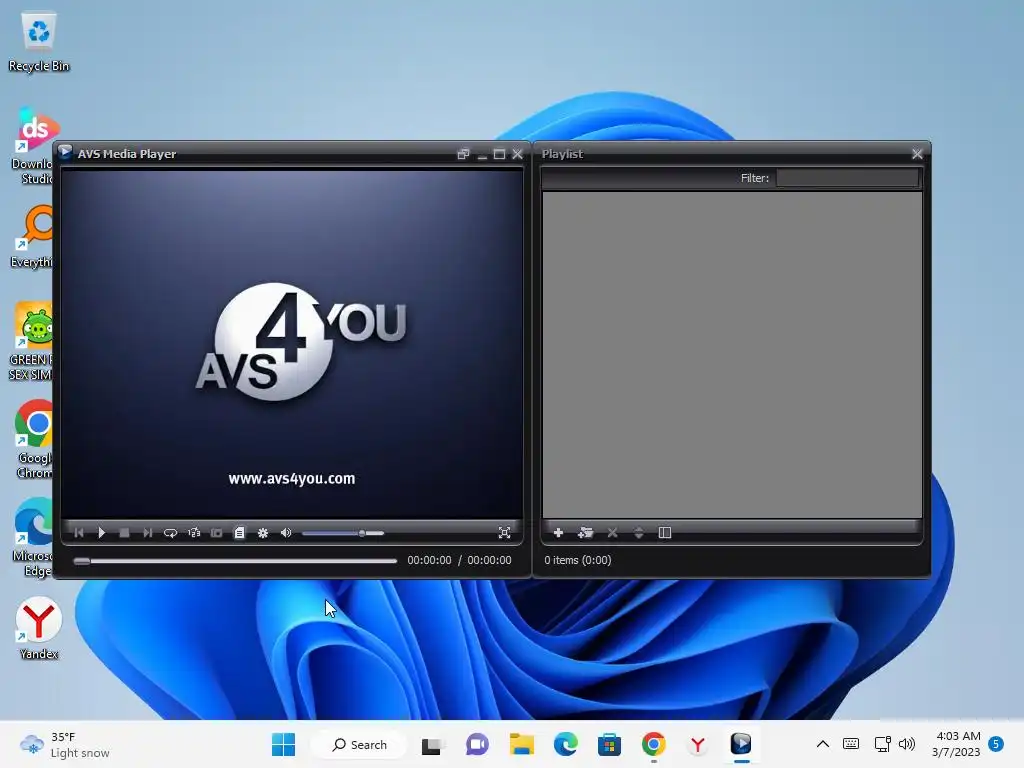Open the network status tray icon
The image size is (1024, 768).
882,744
